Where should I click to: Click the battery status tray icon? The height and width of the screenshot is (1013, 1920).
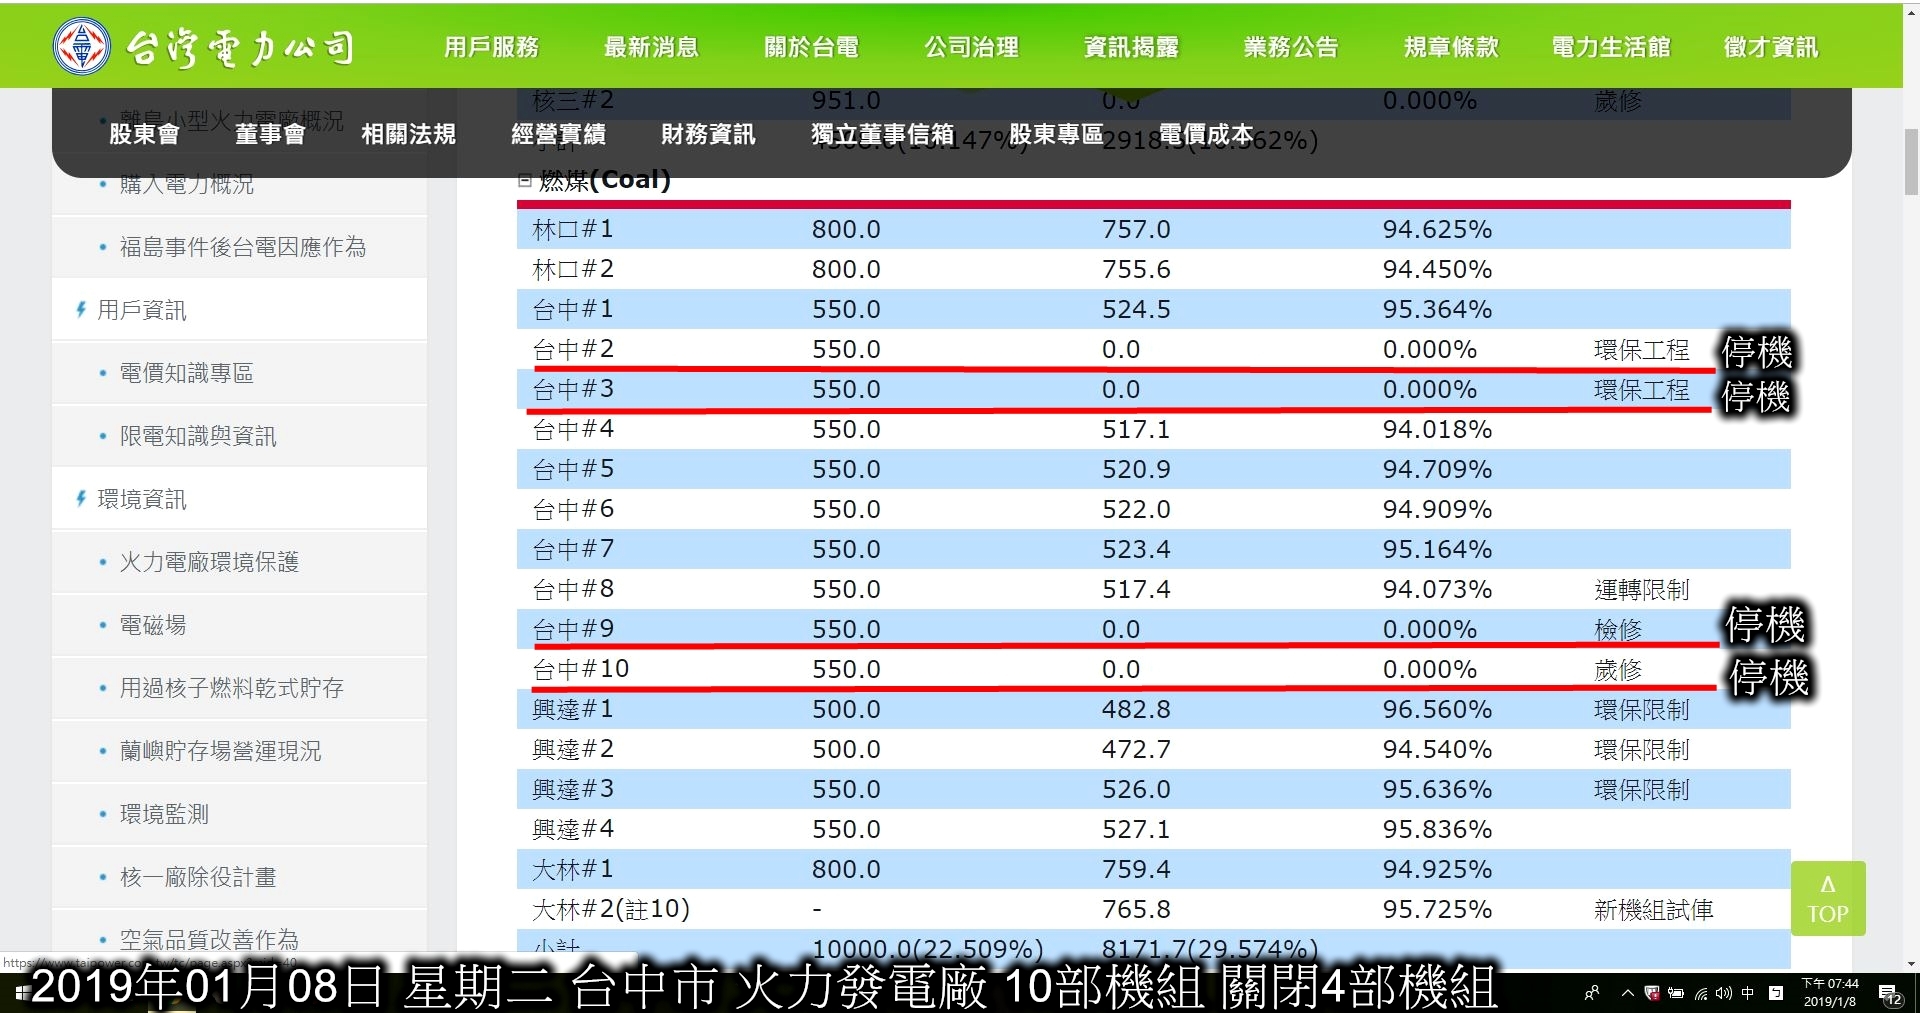pos(1676,993)
